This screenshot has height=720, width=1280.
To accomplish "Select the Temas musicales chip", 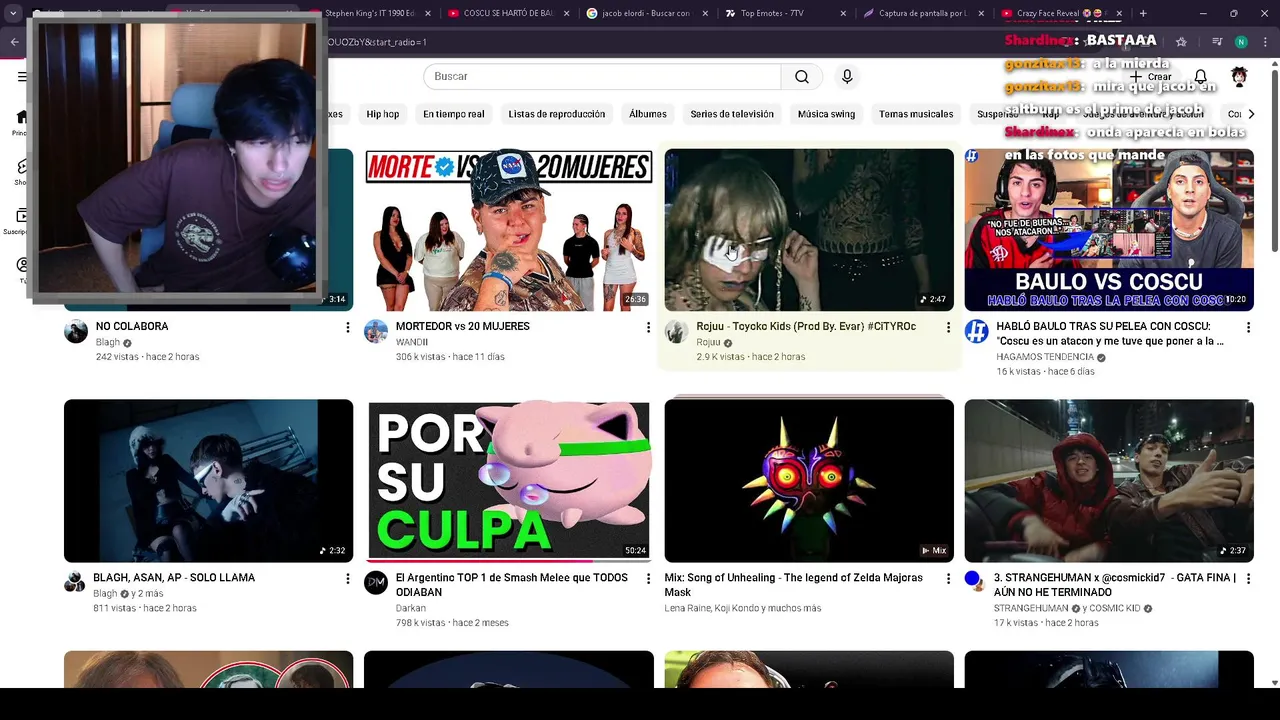I will pos(916,114).
